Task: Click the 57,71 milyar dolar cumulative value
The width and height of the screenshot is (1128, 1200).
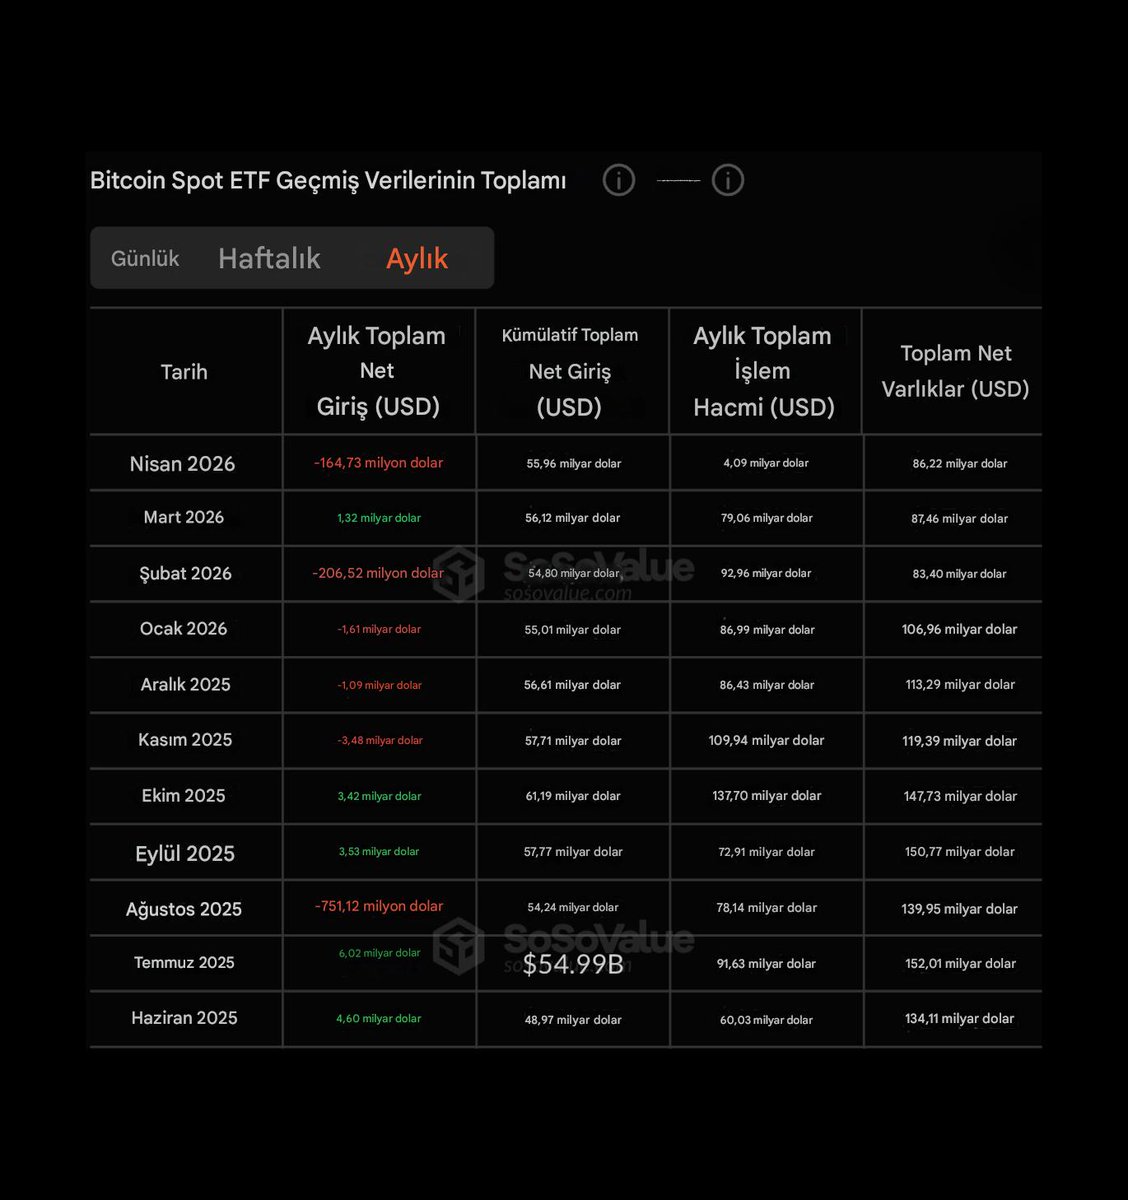Action: pos(573,741)
